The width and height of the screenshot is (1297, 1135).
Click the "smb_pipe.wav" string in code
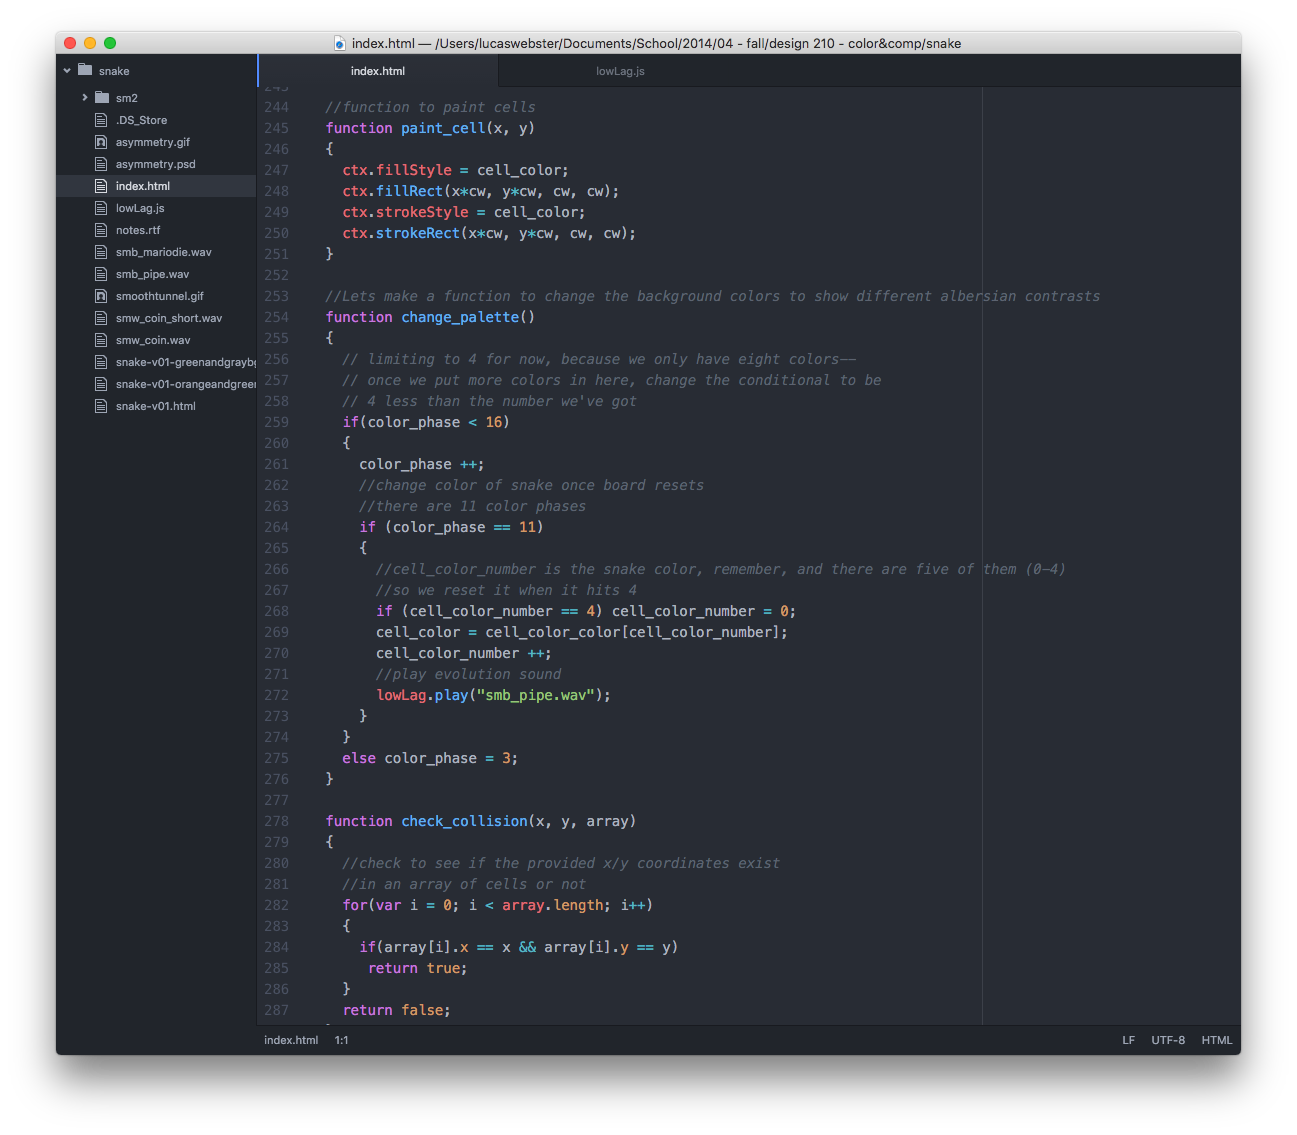click(x=536, y=695)
